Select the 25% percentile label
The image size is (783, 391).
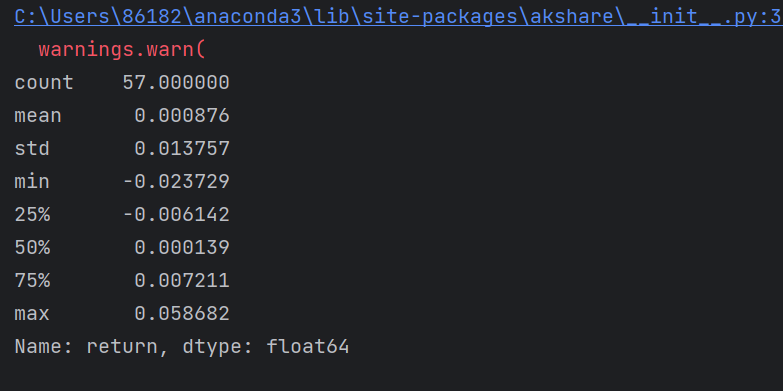click(32, 215)
